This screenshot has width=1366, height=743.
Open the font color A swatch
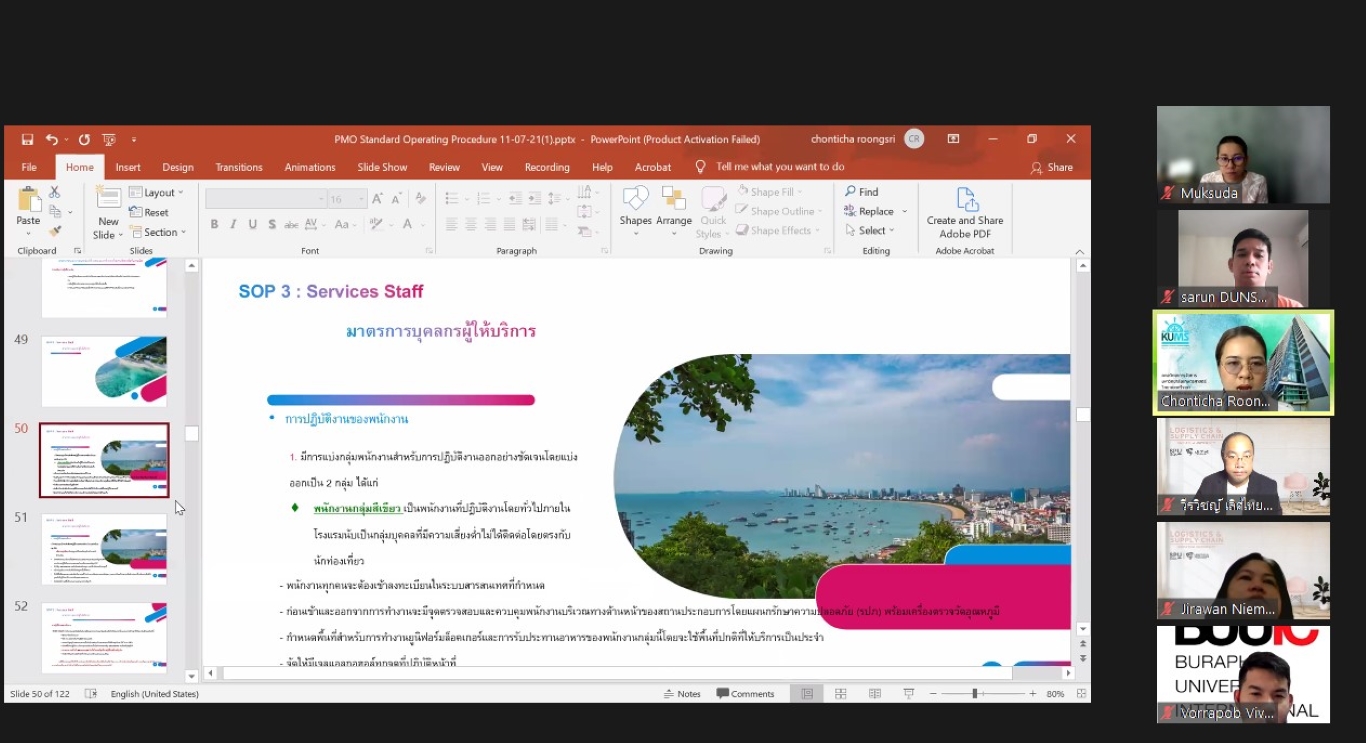pos(408,224)
